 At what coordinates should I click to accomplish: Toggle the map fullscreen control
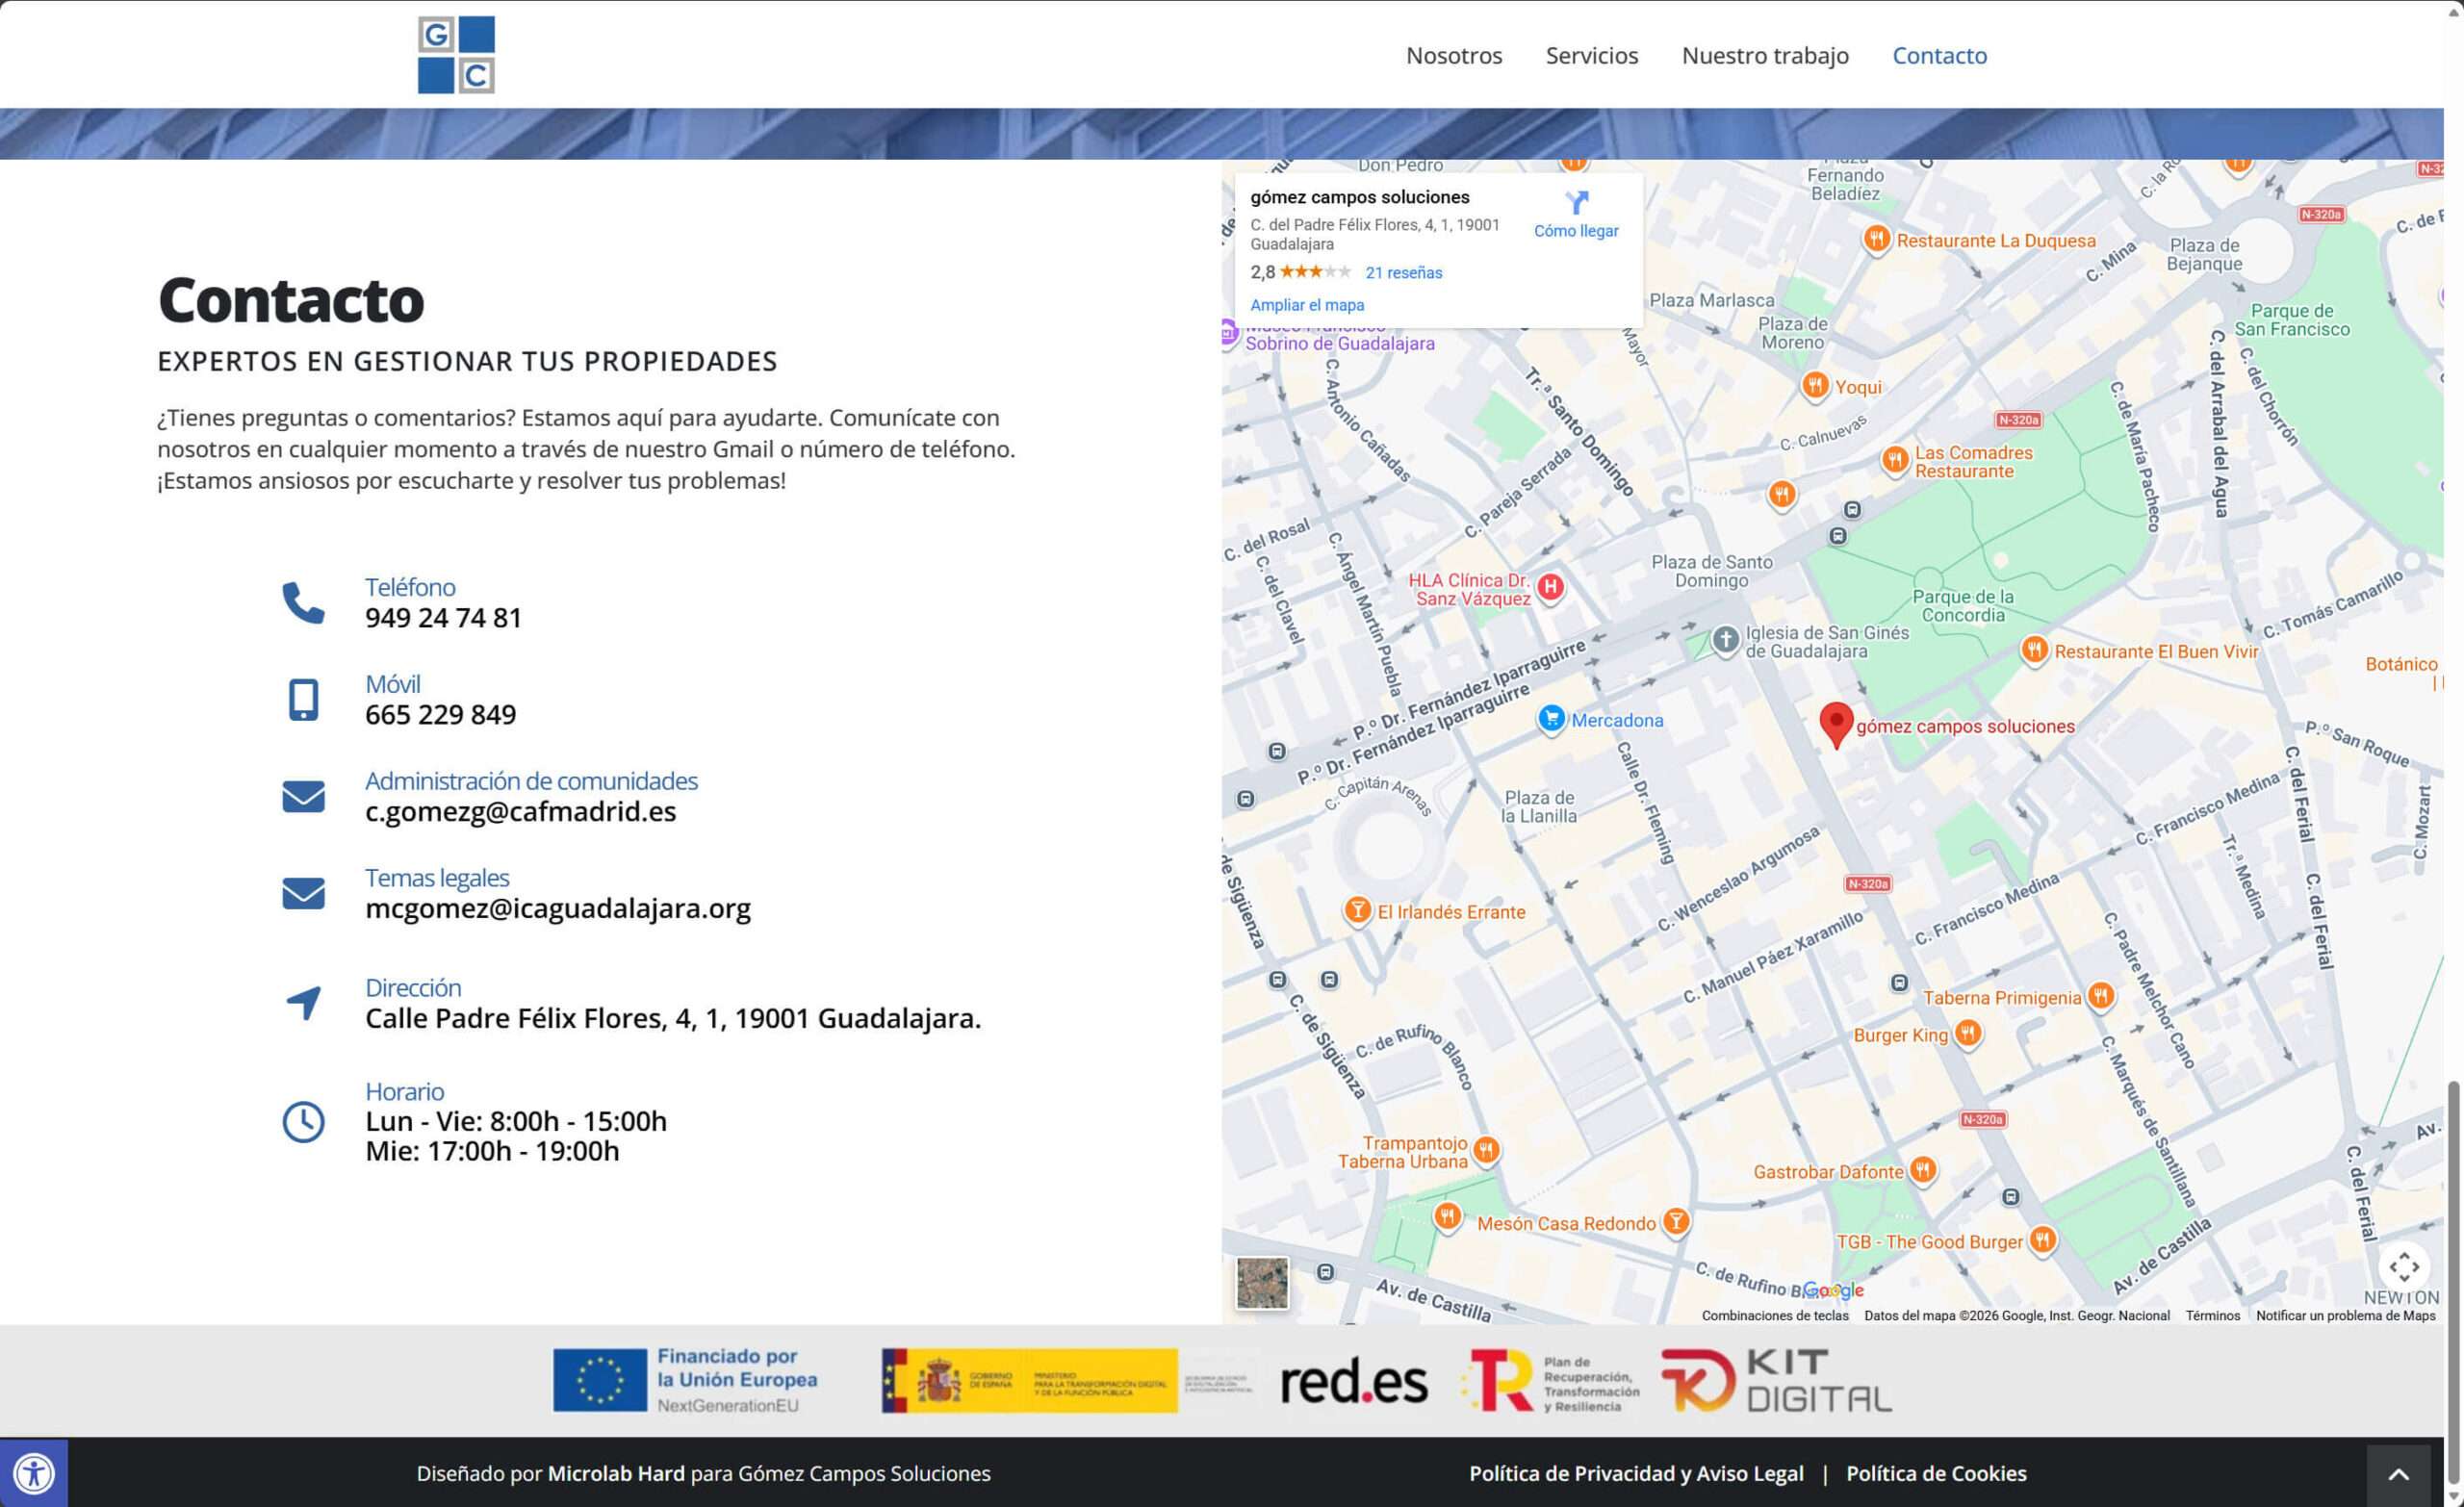click(2404, 1267)
